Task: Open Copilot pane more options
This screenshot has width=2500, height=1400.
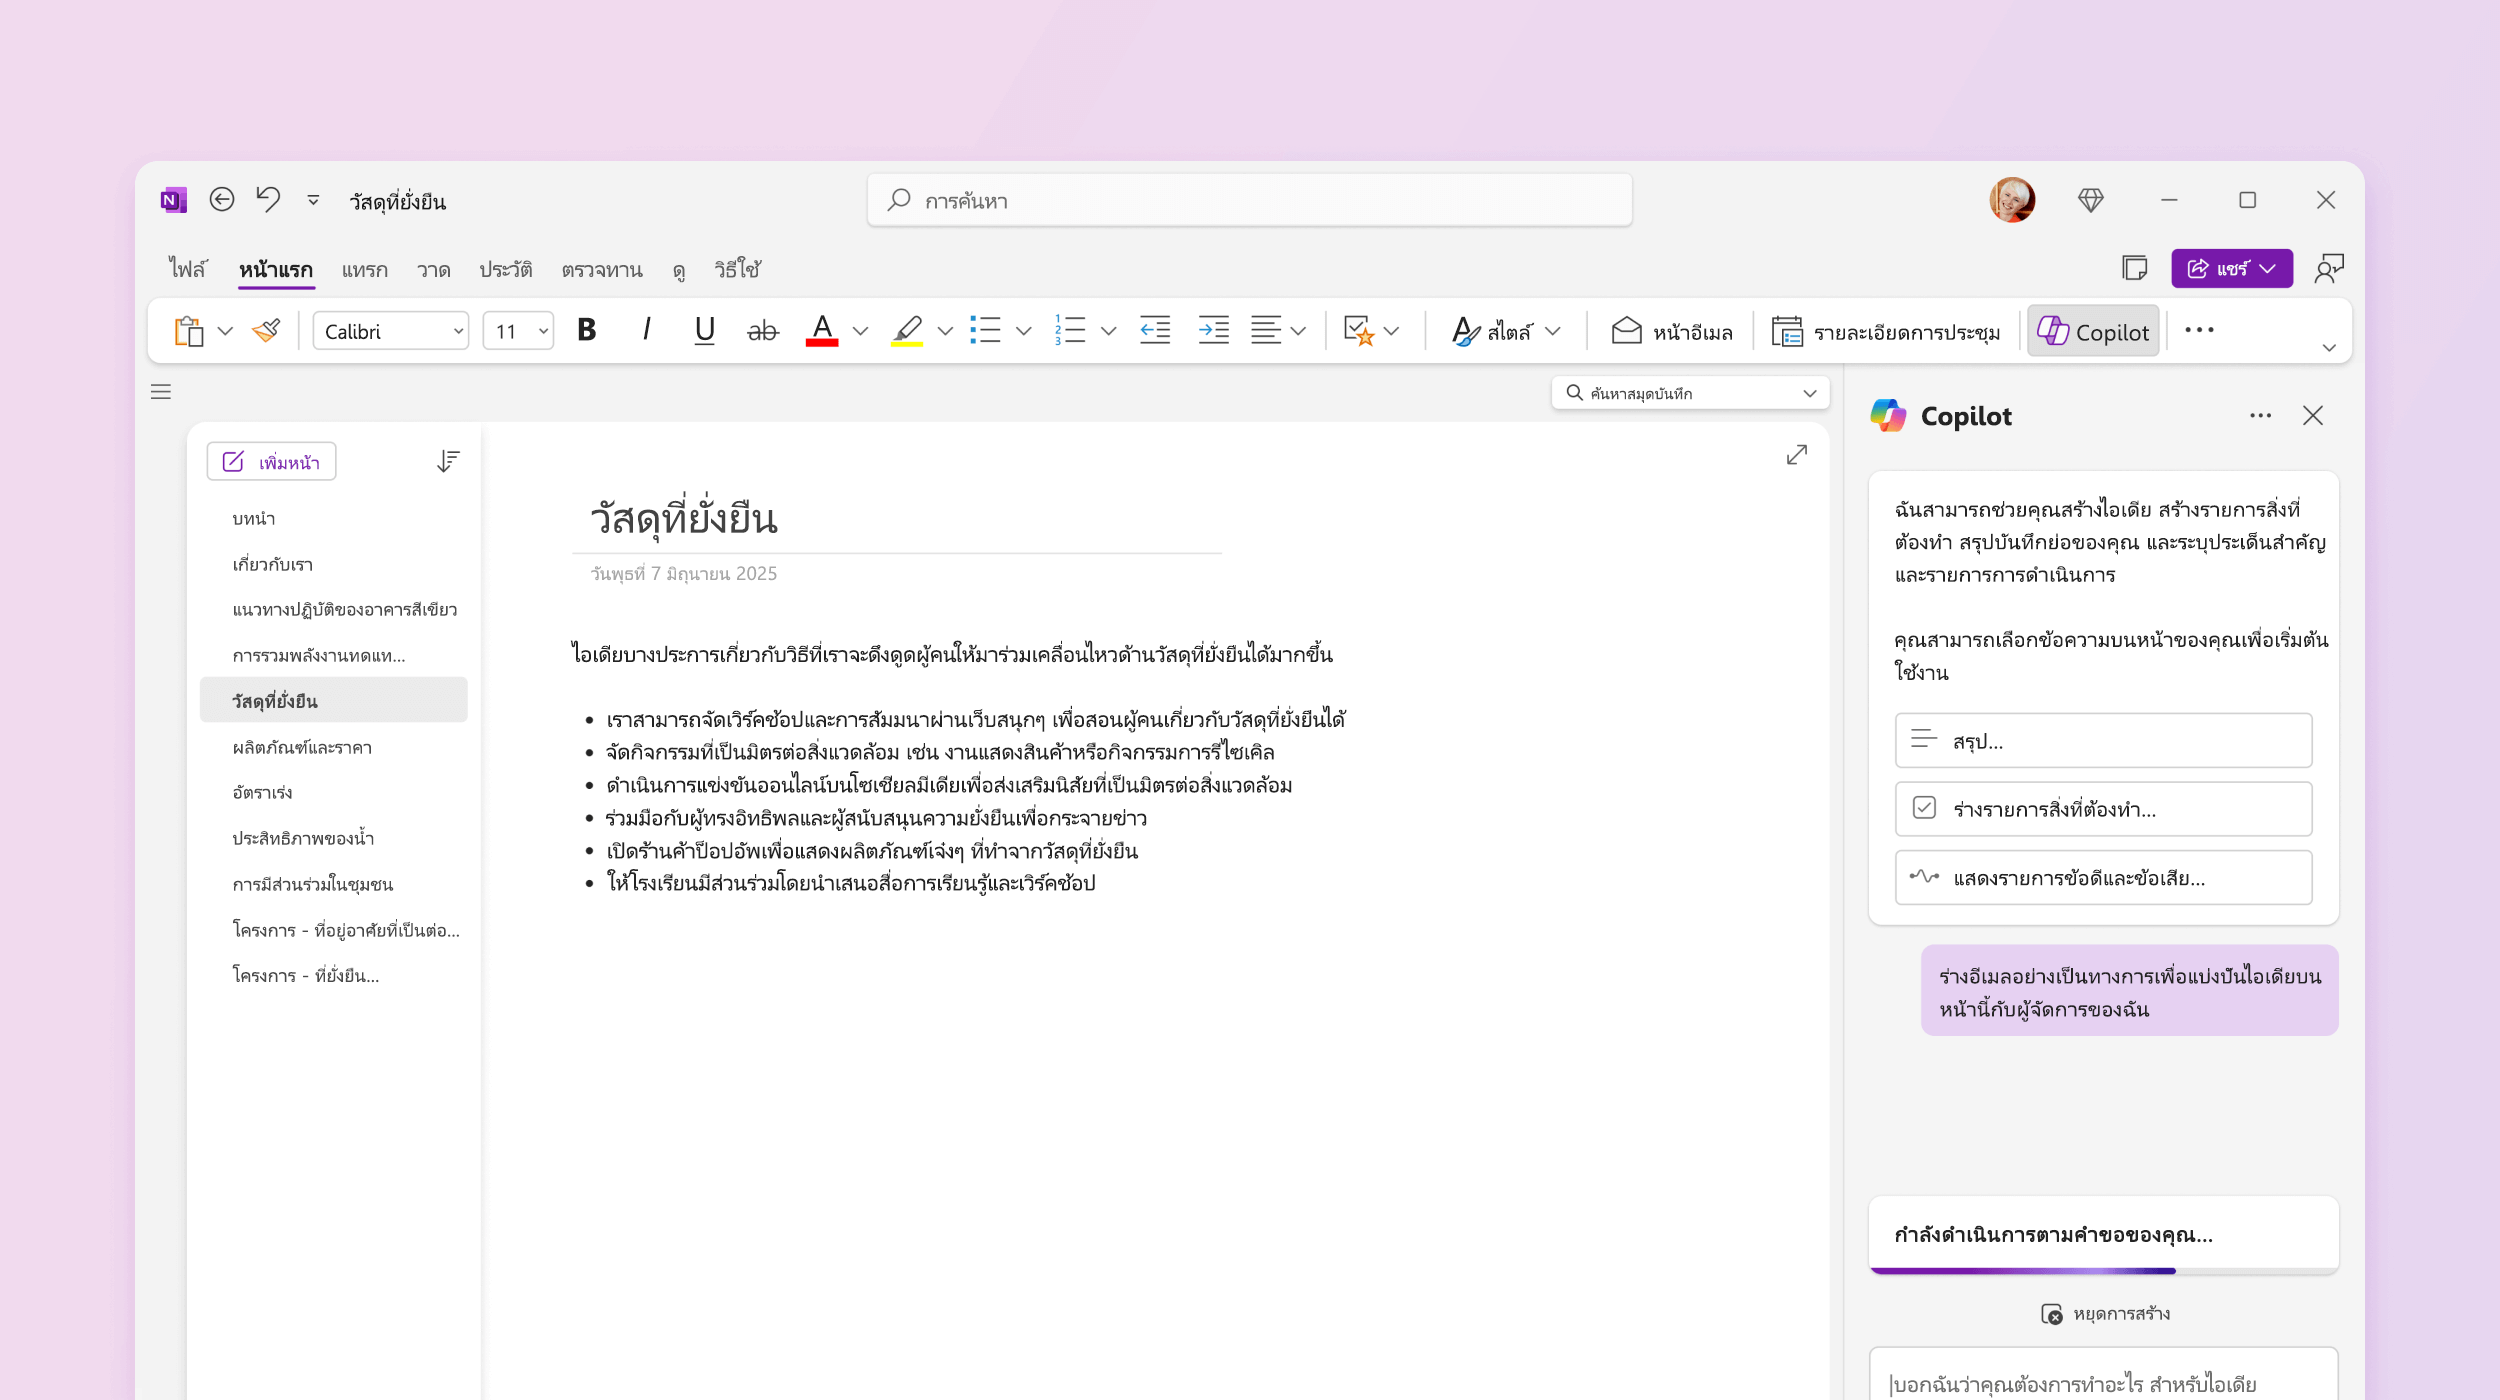Action: coord(2260,416)
